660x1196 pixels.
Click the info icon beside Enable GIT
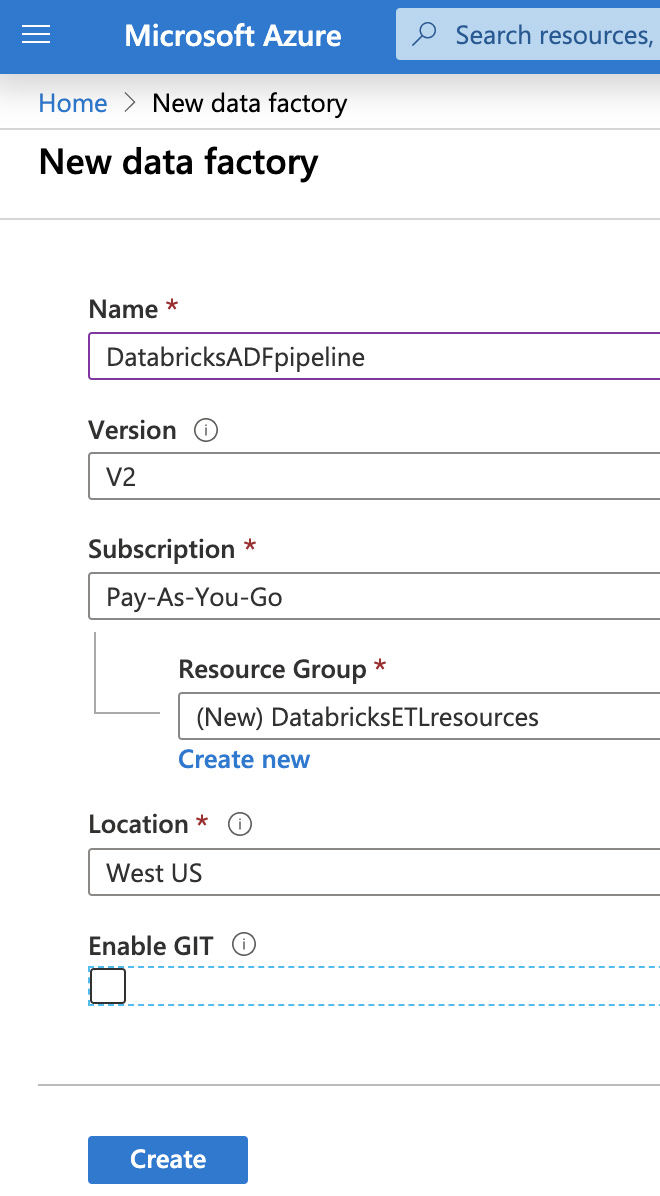(x=244, y=945)
